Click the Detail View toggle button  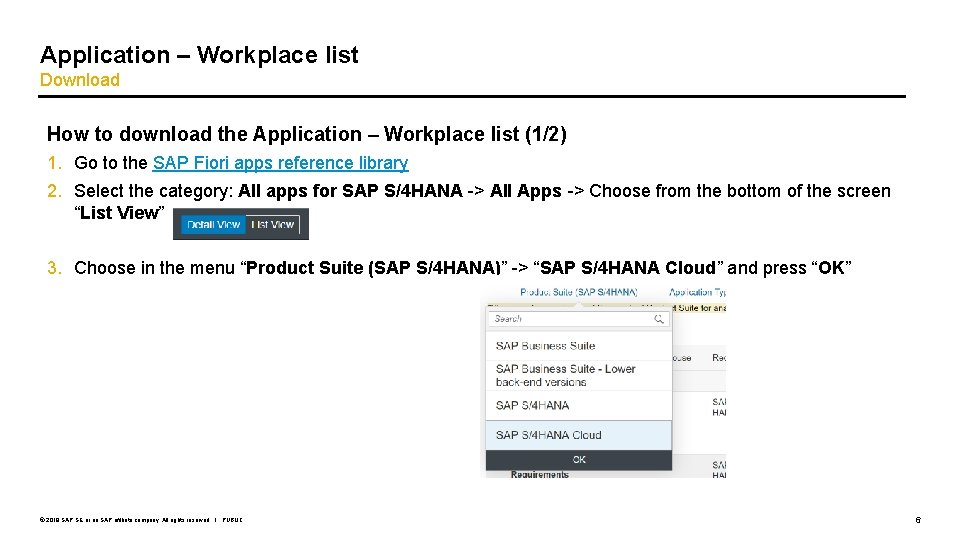point(213,225)
